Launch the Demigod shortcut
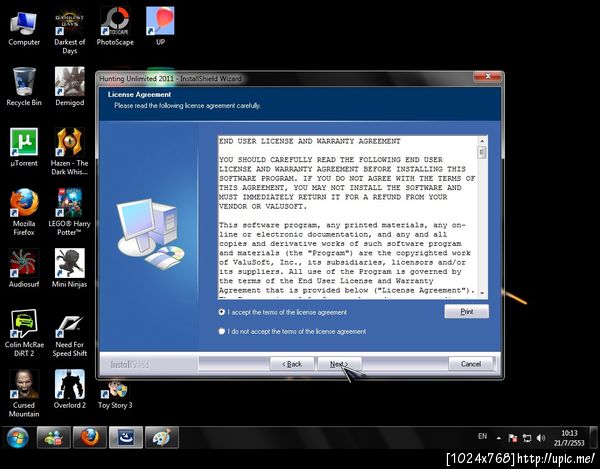The image size is (600, 469). click(69, 87)
